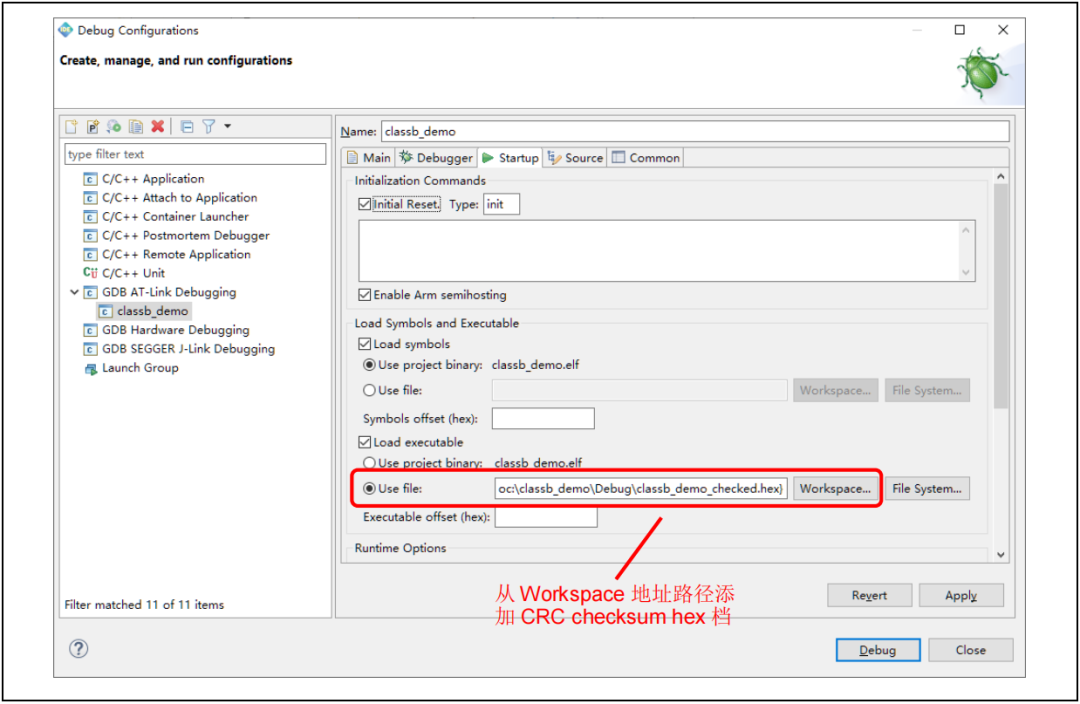This screenshot has height=704, width=1080.
Task: Select GDB Hardware Debugging item
Action: point(166,330)
